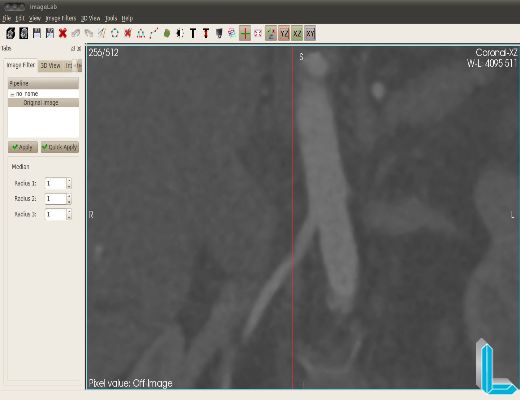
Task: Click the red X delete icon in toolbar
Action: point(63,33)
